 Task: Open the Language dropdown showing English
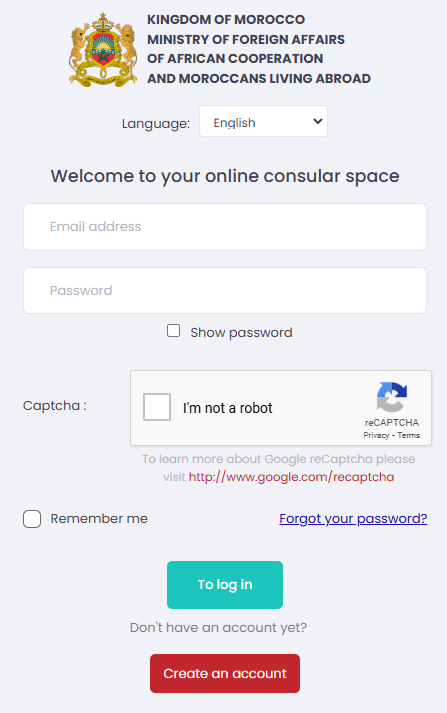pyautogui.click(x=263, y=121)
